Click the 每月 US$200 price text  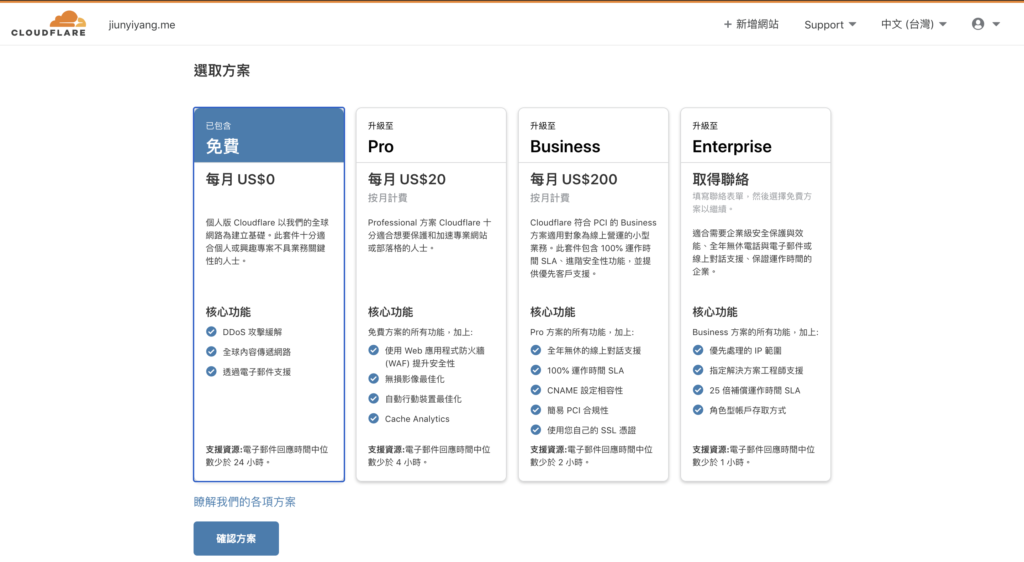click(x=573, y=179)
